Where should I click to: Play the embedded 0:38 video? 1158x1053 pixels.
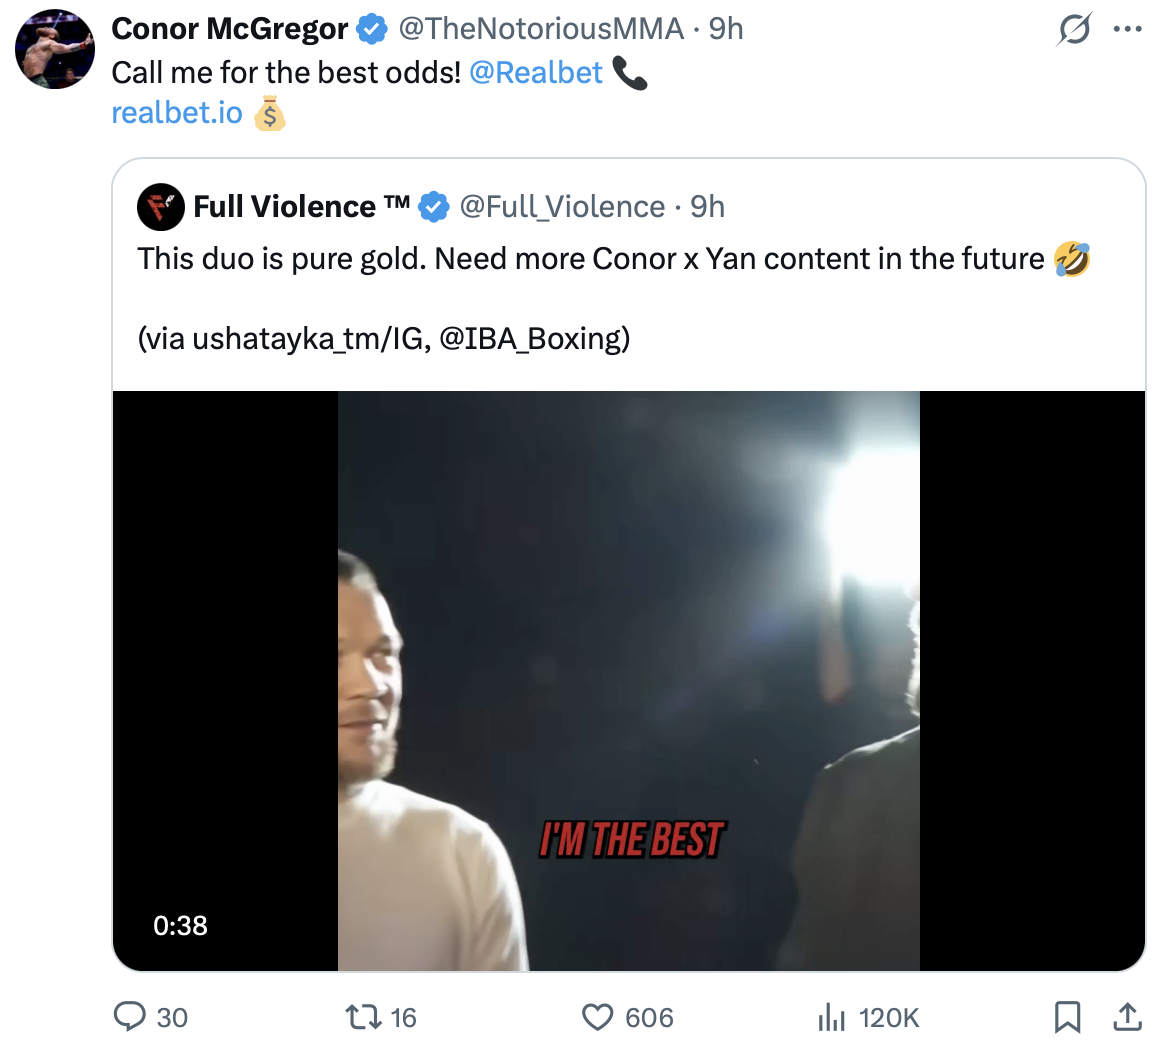628,680
